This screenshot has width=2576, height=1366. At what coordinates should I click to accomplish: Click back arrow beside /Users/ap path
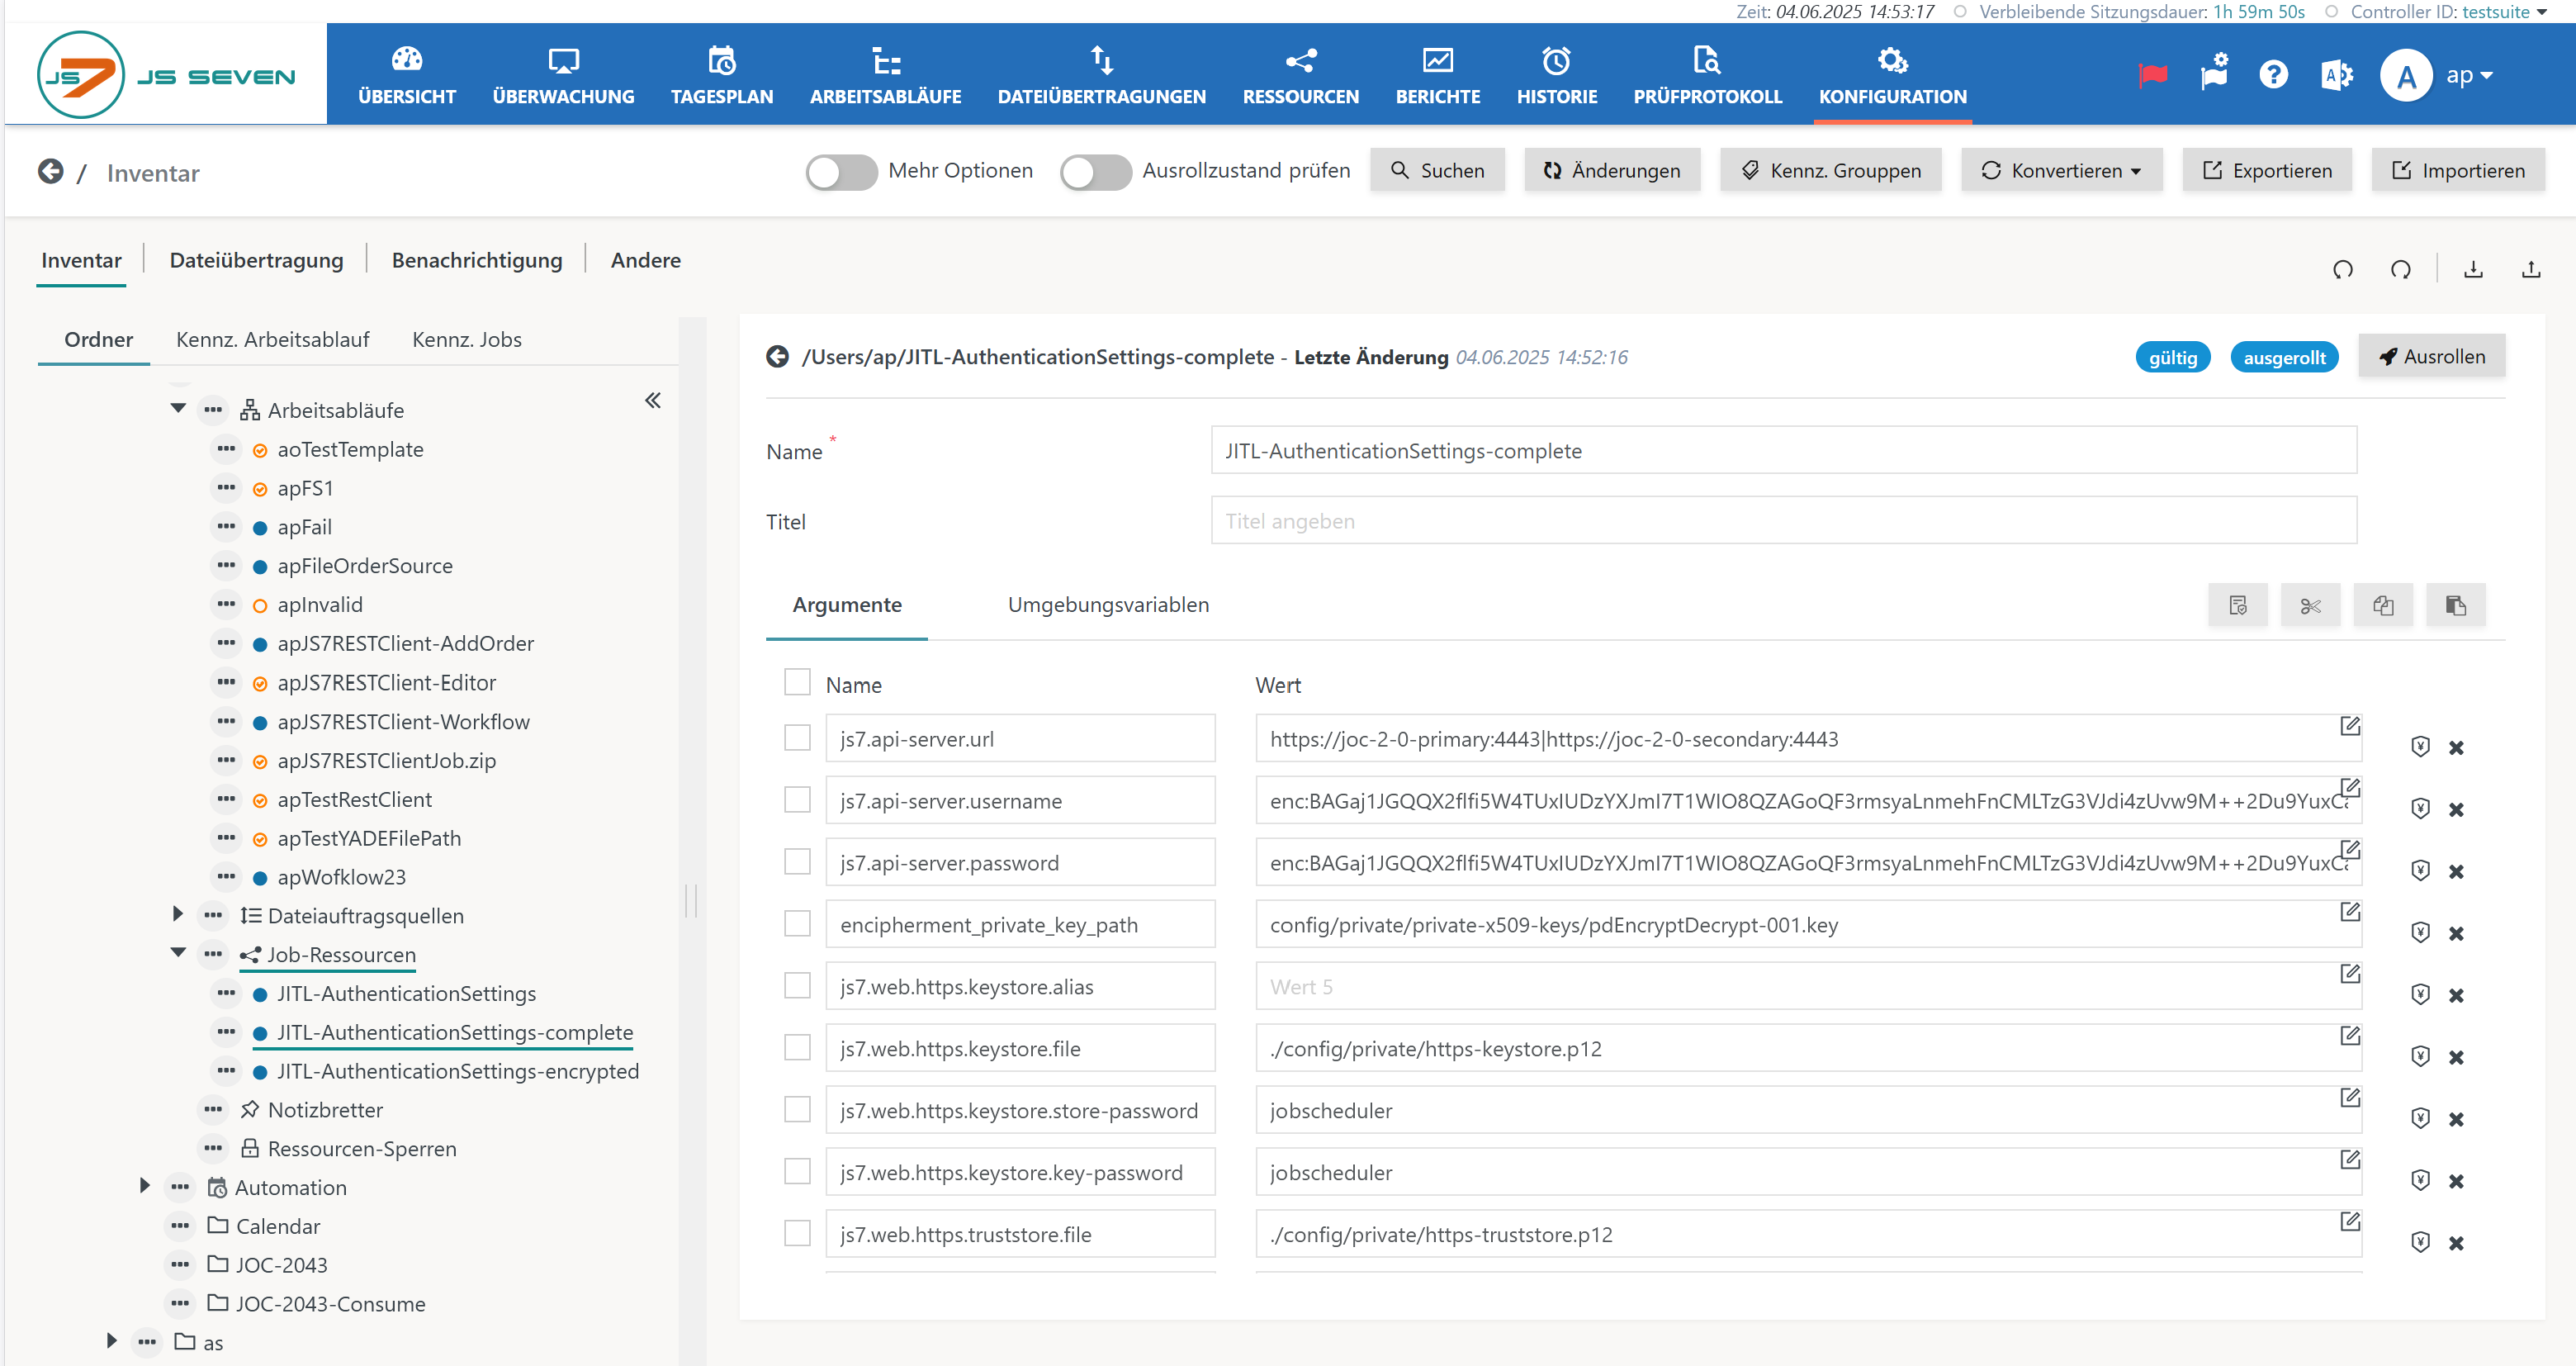coord(777,356)
